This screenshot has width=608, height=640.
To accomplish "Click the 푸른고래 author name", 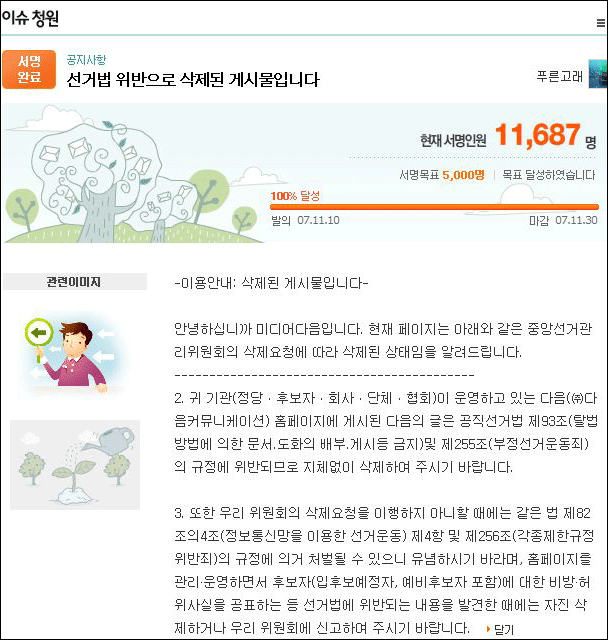I will tap(559, 76).
